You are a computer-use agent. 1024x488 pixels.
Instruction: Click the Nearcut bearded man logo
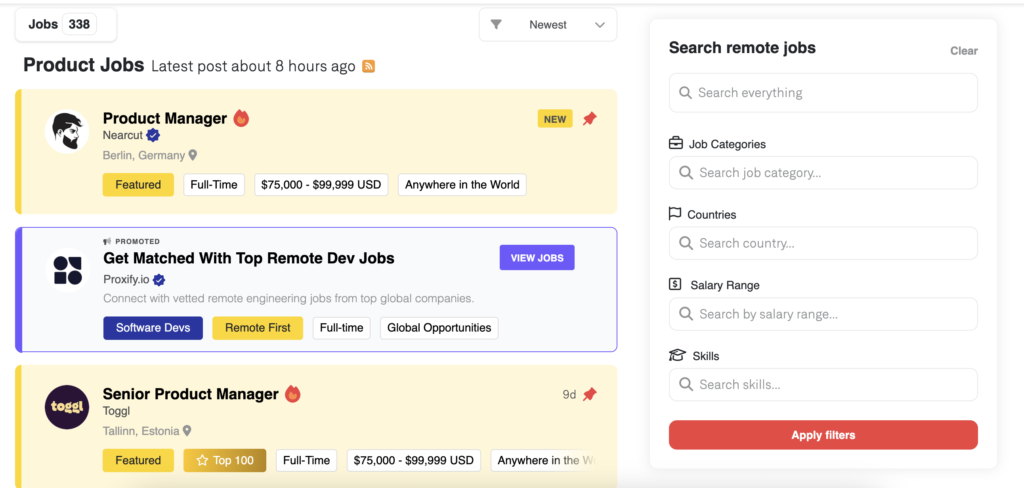(x=67, y=131)
